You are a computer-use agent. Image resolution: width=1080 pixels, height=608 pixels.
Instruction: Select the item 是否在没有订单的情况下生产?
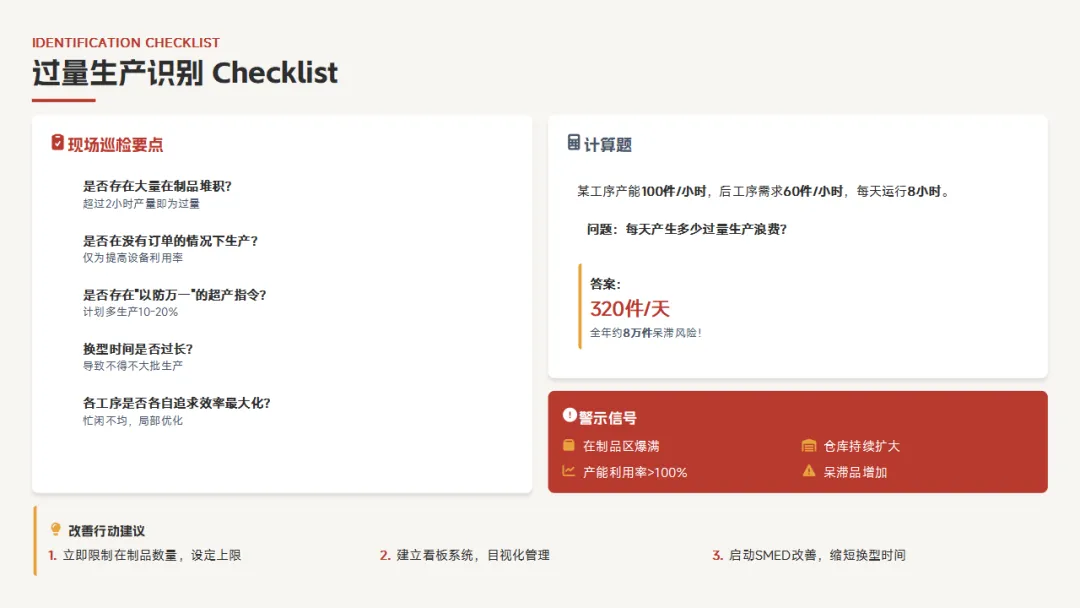pyautogui.click(x=170, y=240)
